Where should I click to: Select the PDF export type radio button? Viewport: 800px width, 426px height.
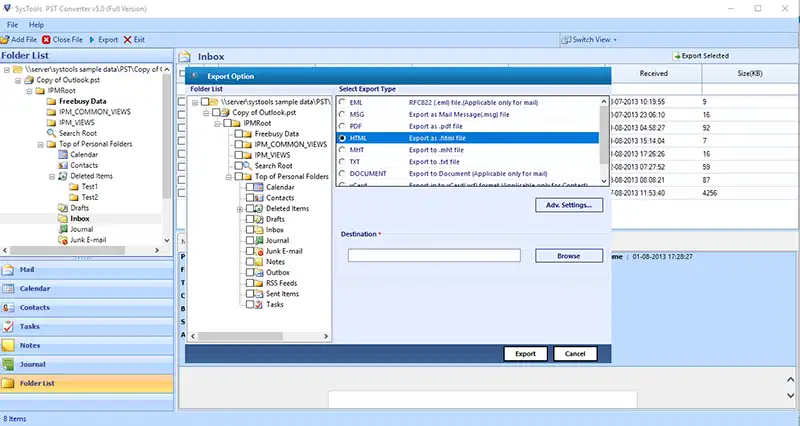(342, 126)
